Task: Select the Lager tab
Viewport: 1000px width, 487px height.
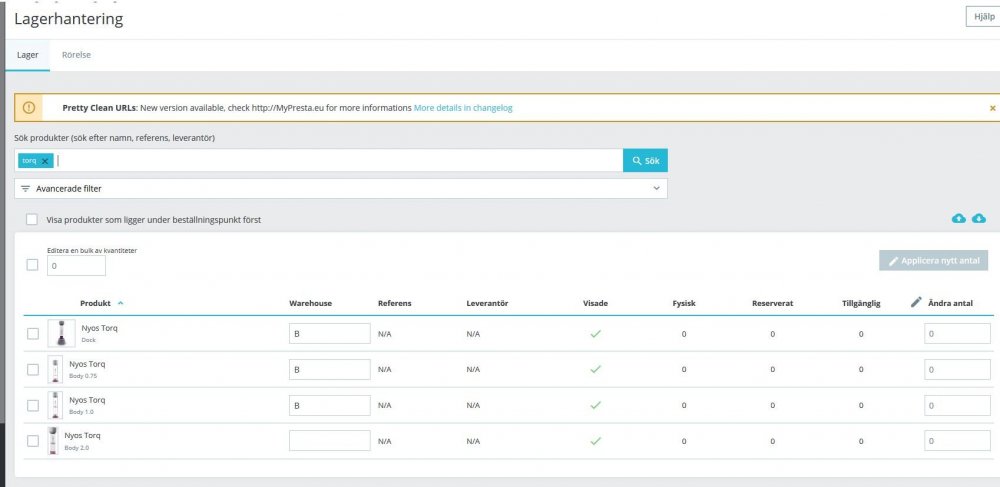Action: [28, 55]
